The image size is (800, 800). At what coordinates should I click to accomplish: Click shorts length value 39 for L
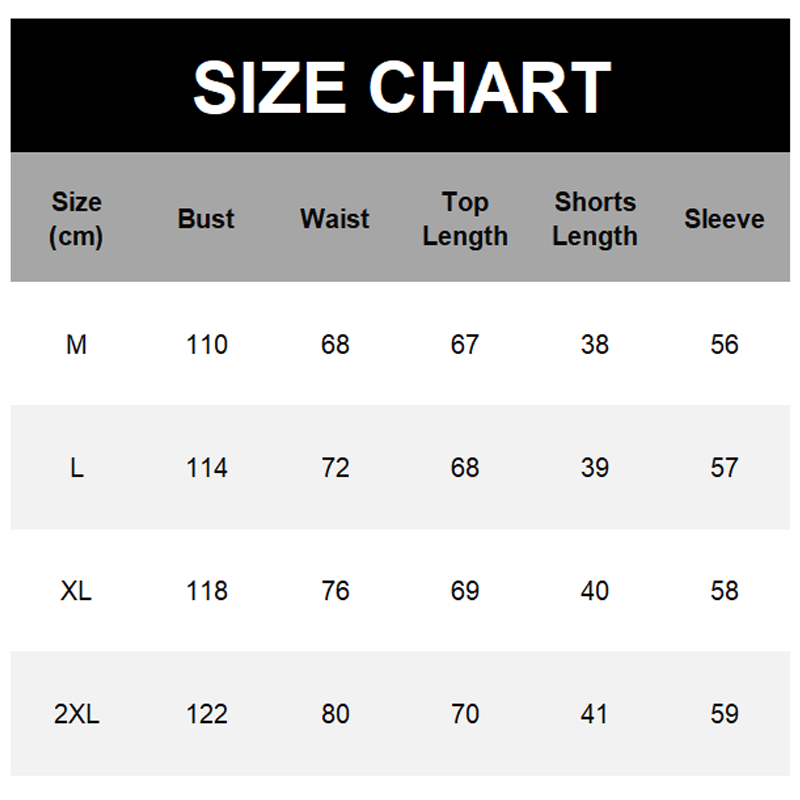pos(595,468)
